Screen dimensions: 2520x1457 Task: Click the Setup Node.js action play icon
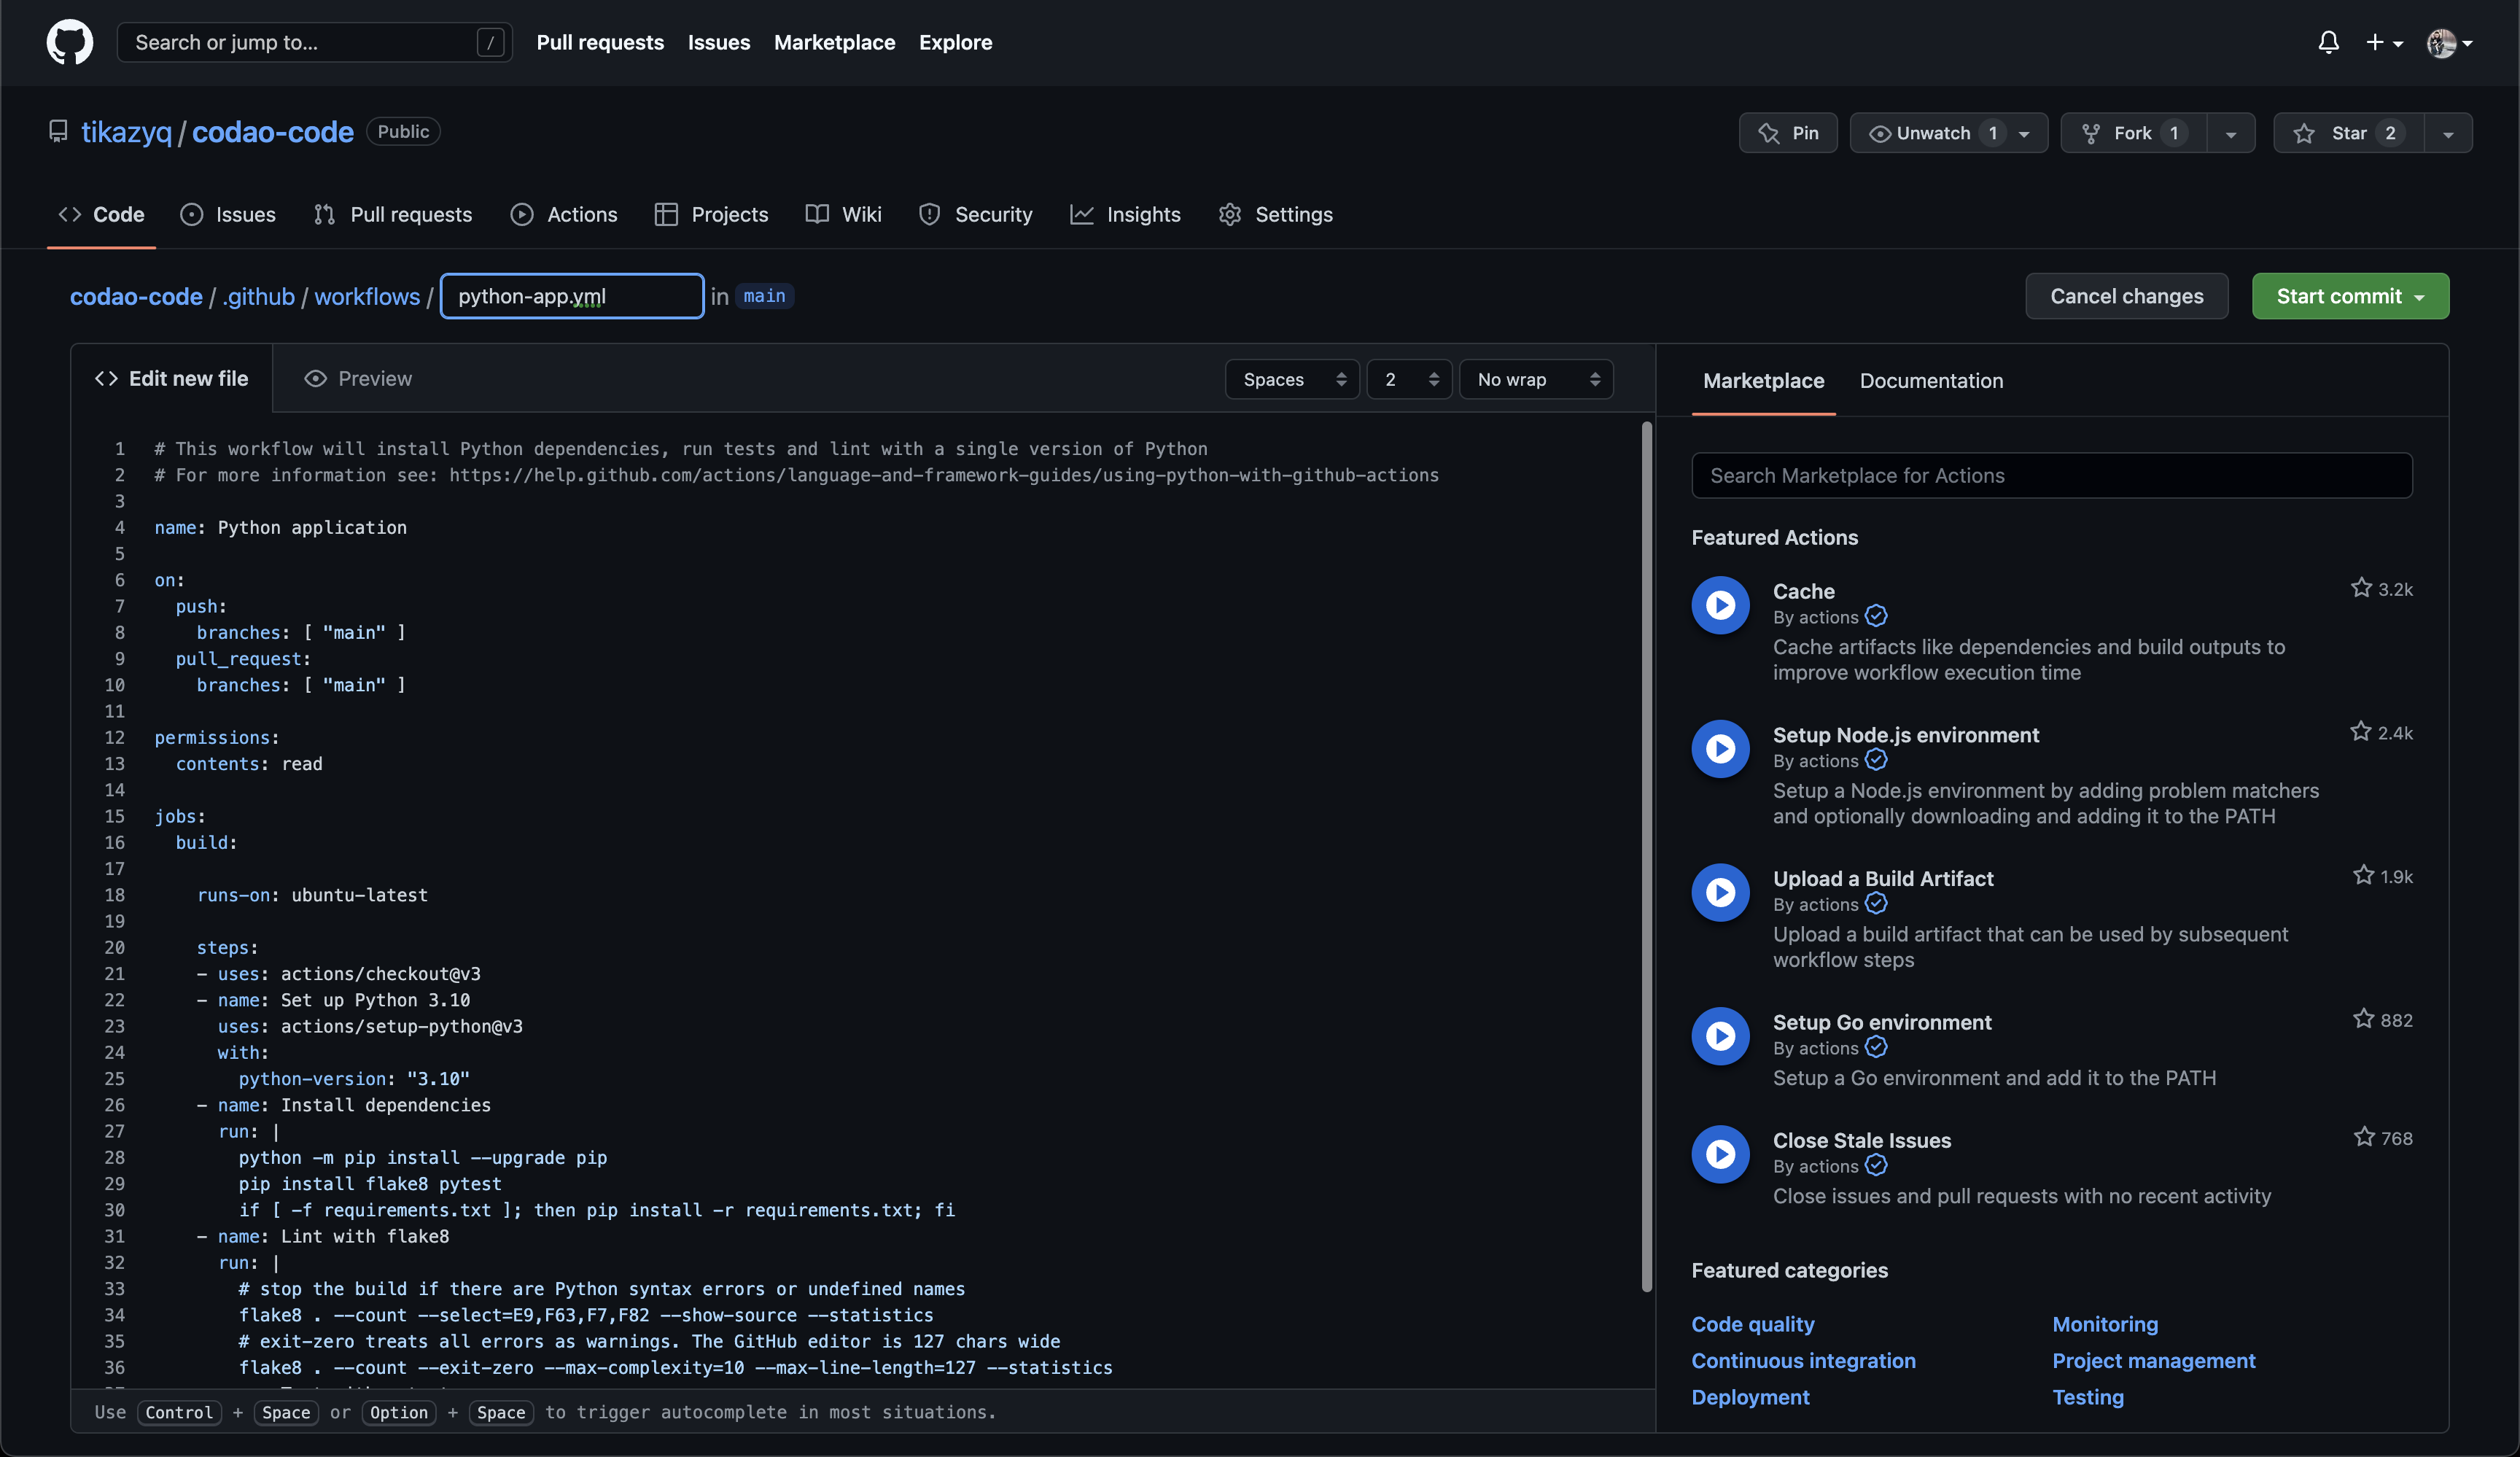click(1720, 748)
